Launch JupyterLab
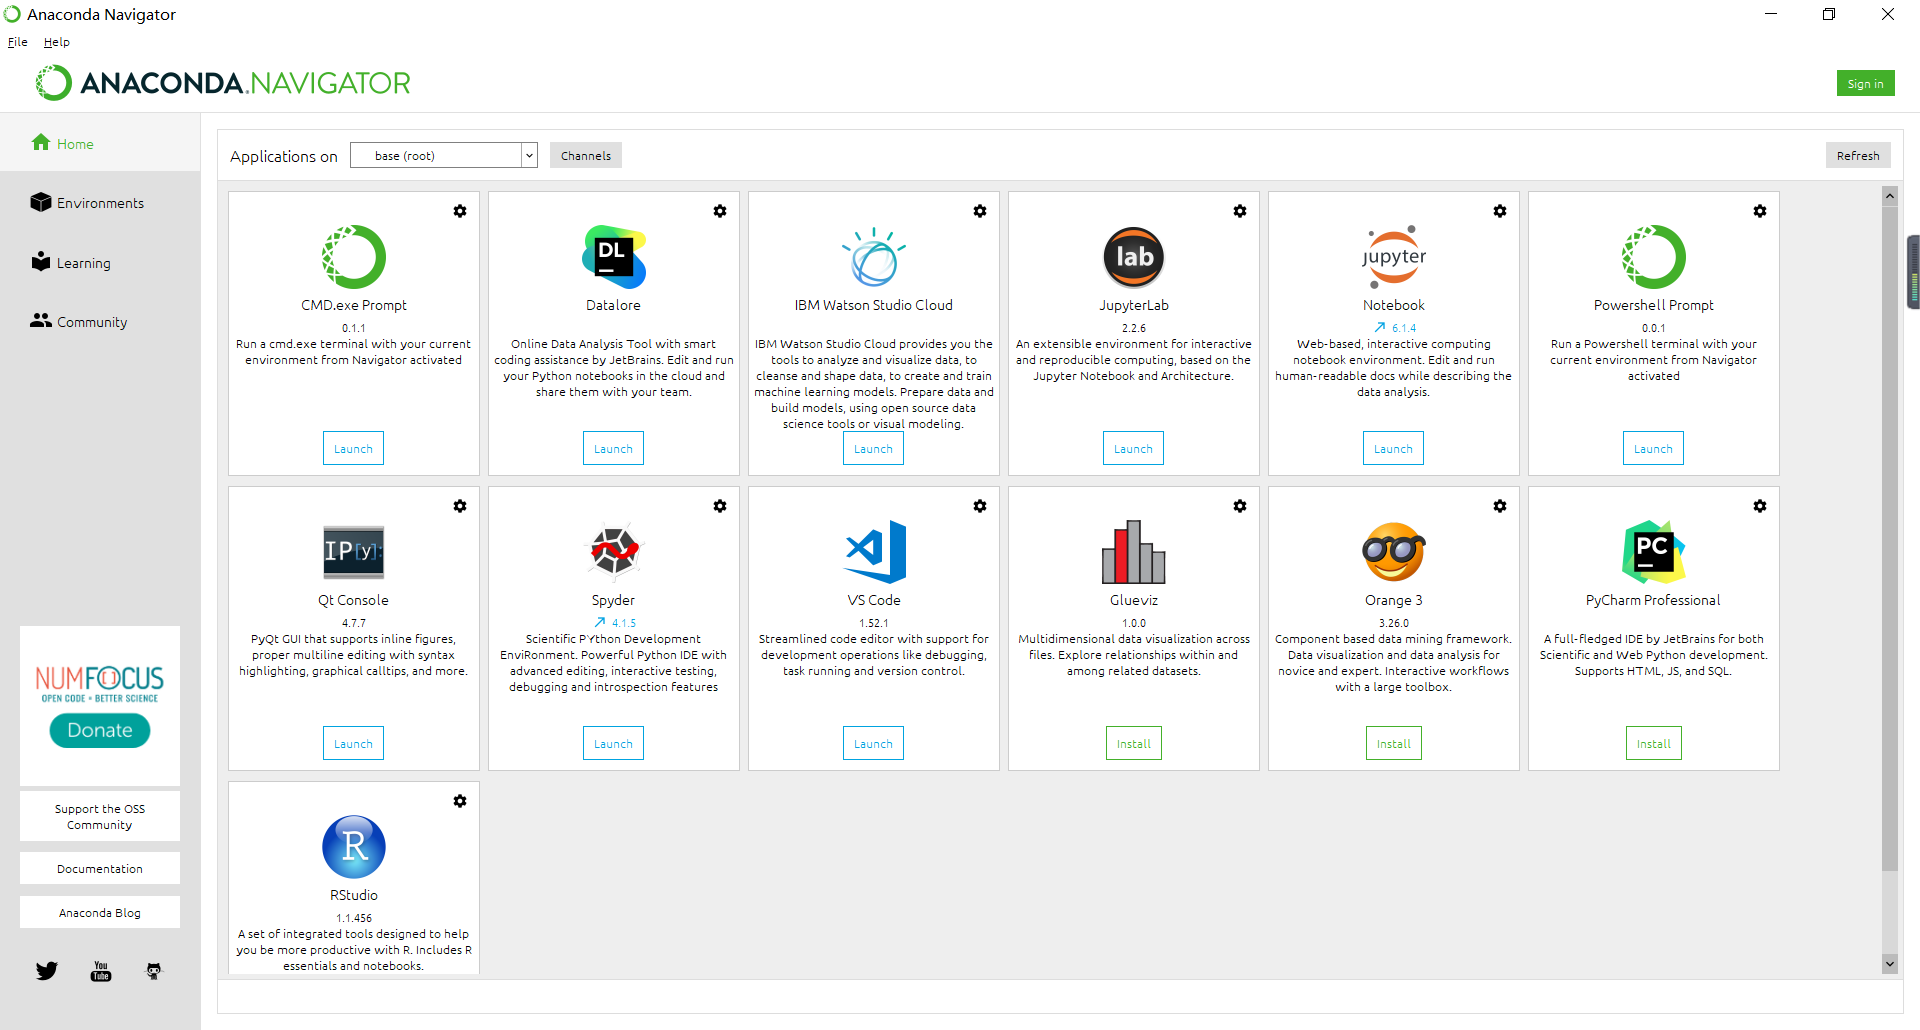Screen dimensions: 1920x1030 (1133, 448)
